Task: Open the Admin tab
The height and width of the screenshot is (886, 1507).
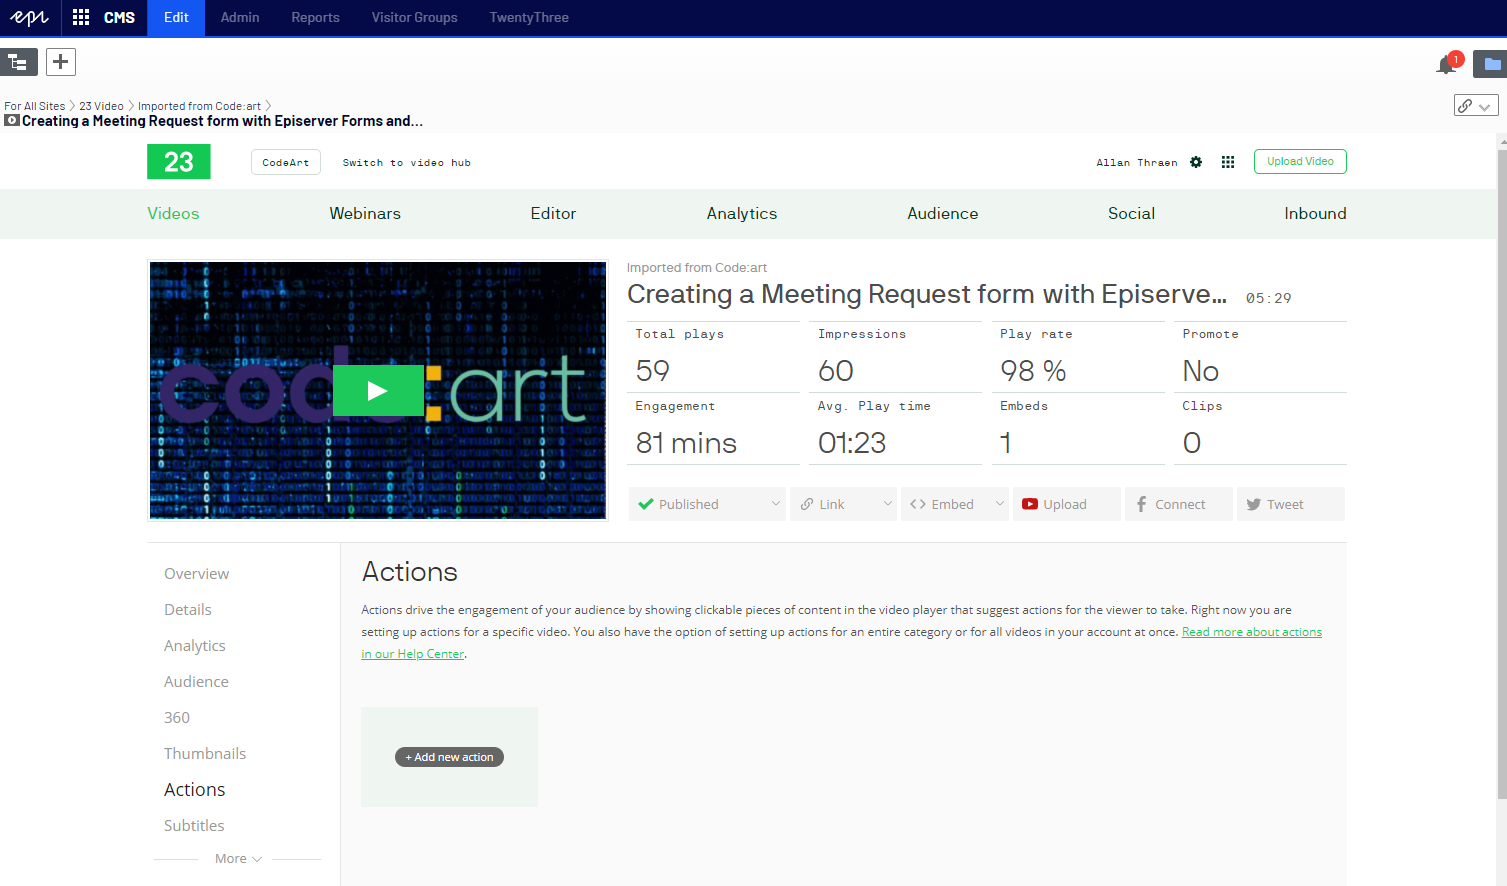Action: click(x=240, y=18)
